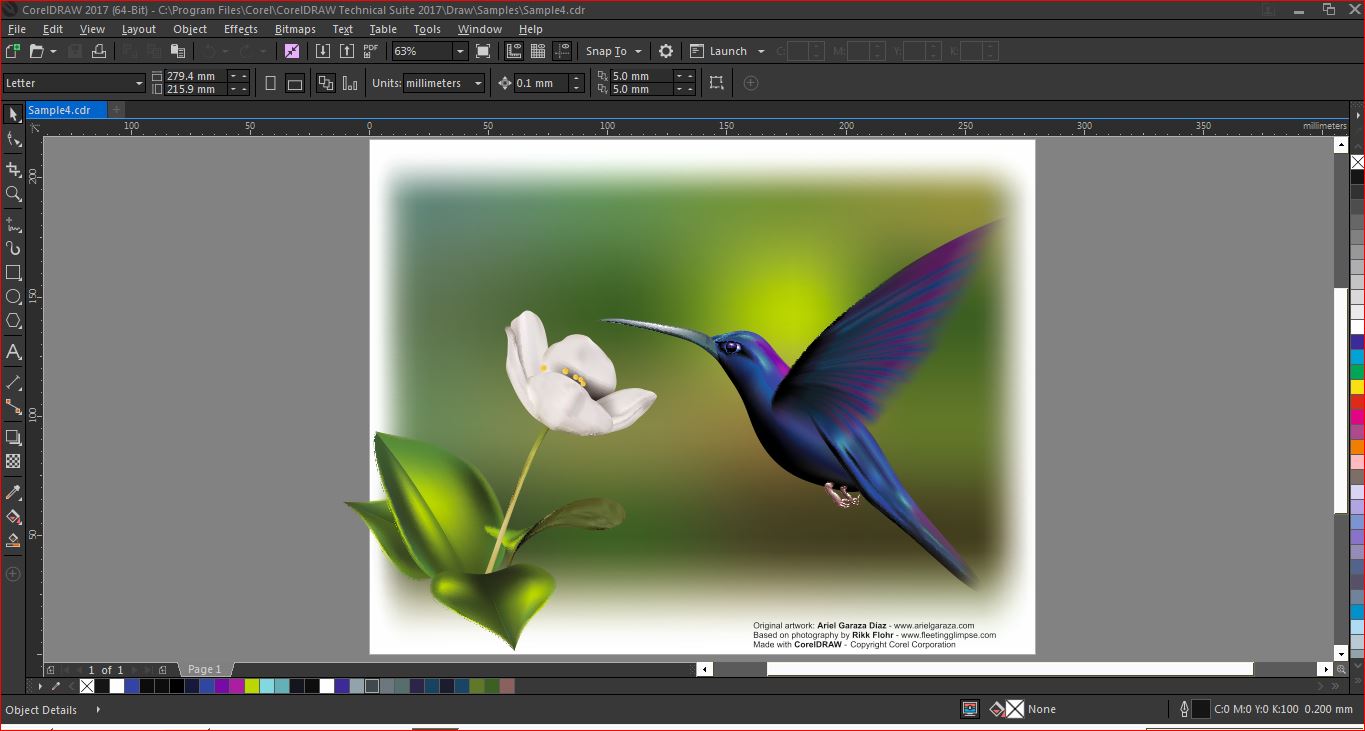This screenshot has height=731, width=1365.
Task: Expand the Object Details arrow
Action: (98, 710)
